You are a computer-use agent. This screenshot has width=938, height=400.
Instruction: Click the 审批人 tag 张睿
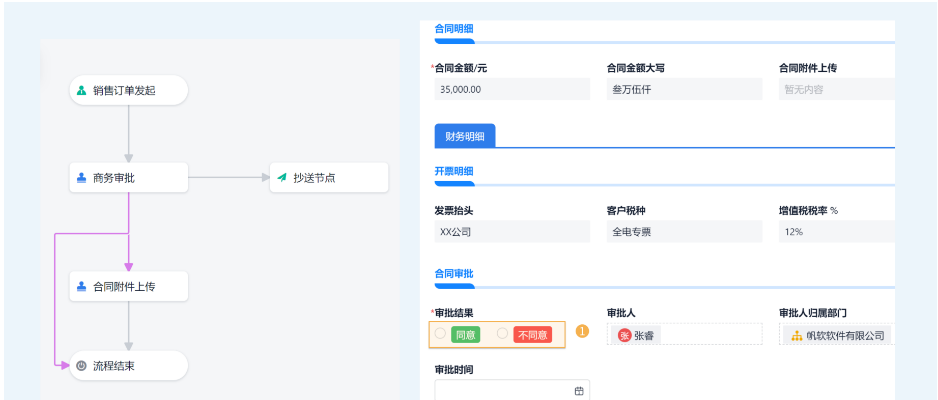point(636,335)
